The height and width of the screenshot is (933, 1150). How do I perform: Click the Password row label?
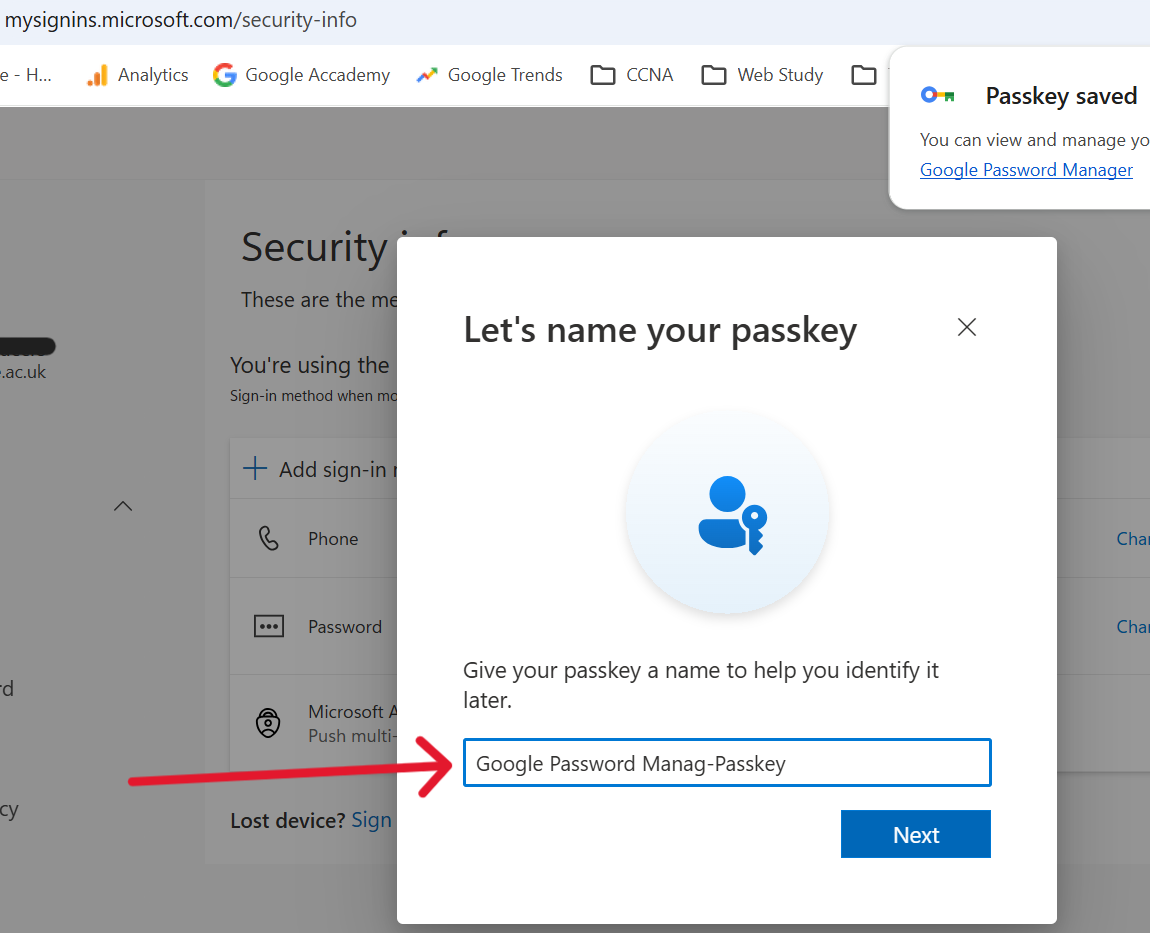(345, 627)
